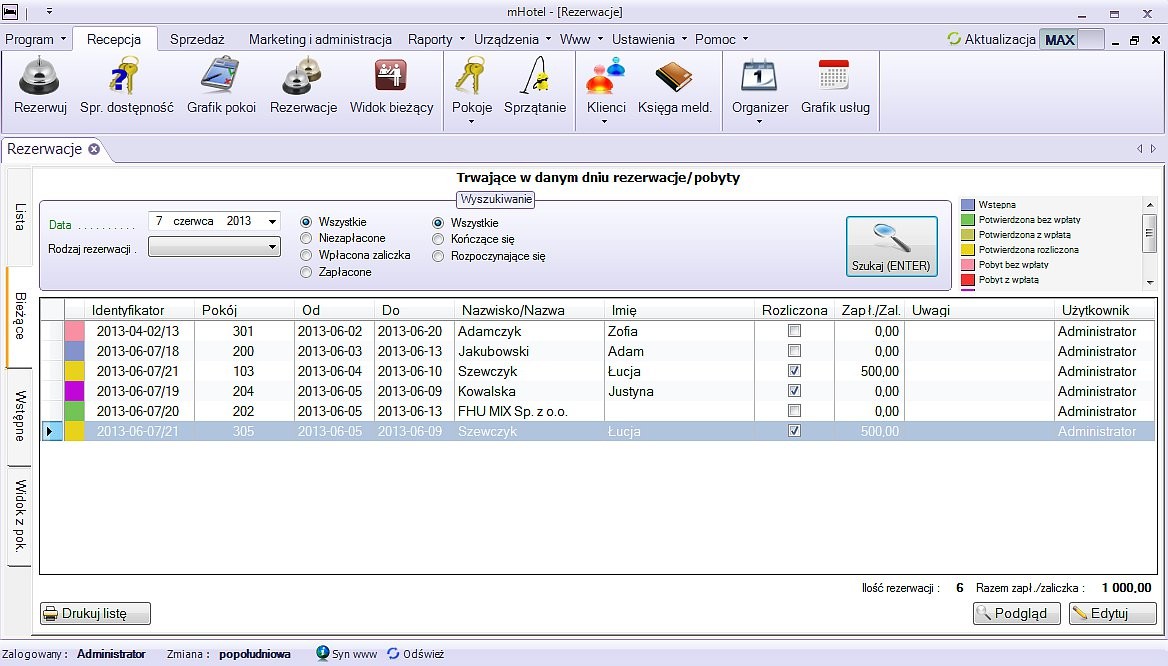Image resolution: width=1168 pixels, height=666 pixels.
Task: Open Marketing i administracja tab
Action: coord(320,39)
